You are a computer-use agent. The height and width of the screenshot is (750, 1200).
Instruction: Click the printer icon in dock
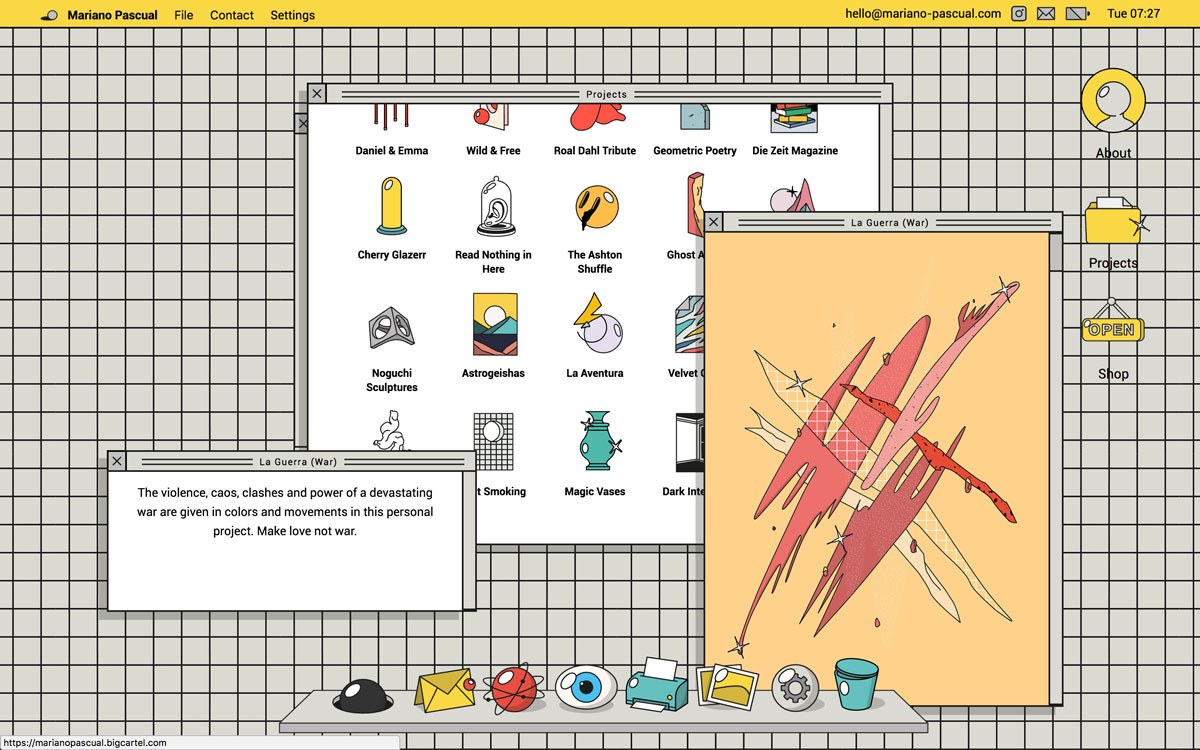[656, 685]
